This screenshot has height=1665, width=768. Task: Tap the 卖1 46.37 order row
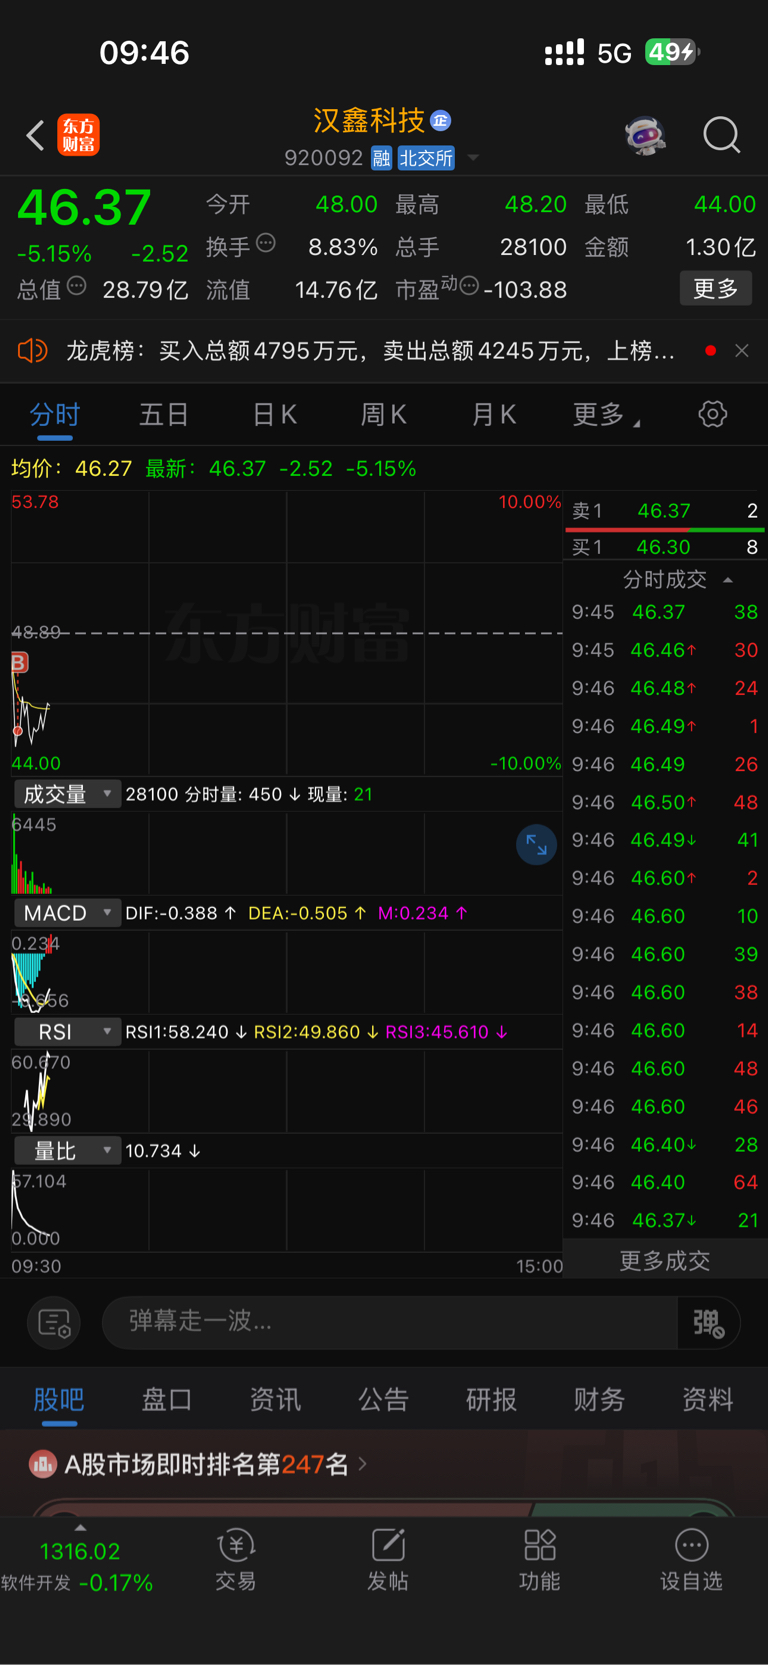pos(665,511)
